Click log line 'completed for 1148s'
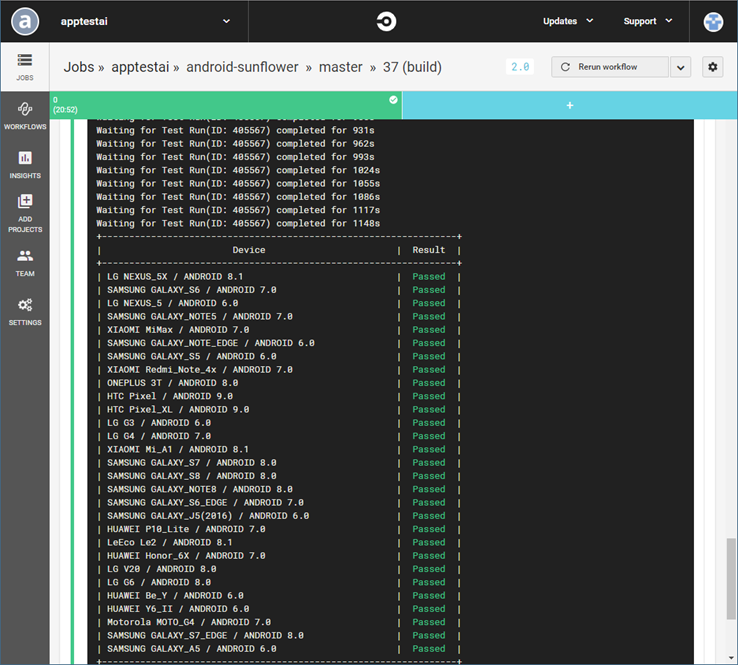The height and width of the screenshot is (665, 738). (x=238, y=224)
